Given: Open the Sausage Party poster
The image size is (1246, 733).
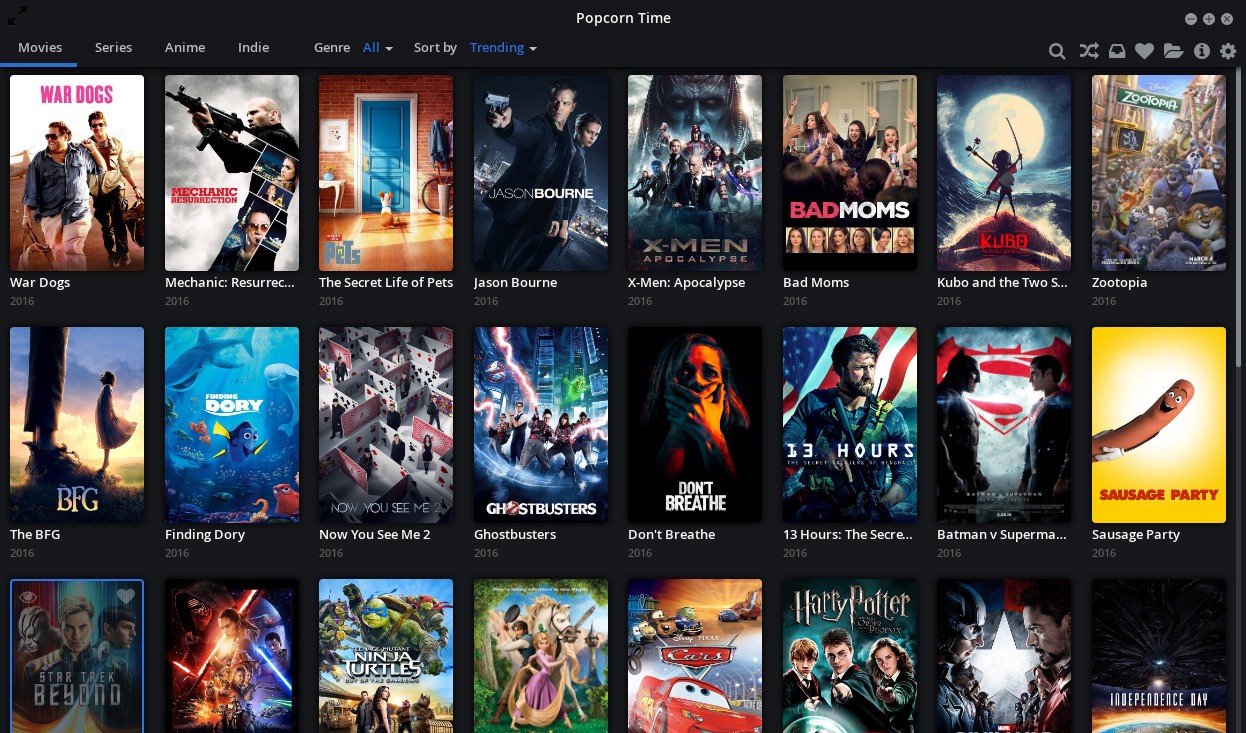Looking at the screenshot, I should [x=1159, y=425].
